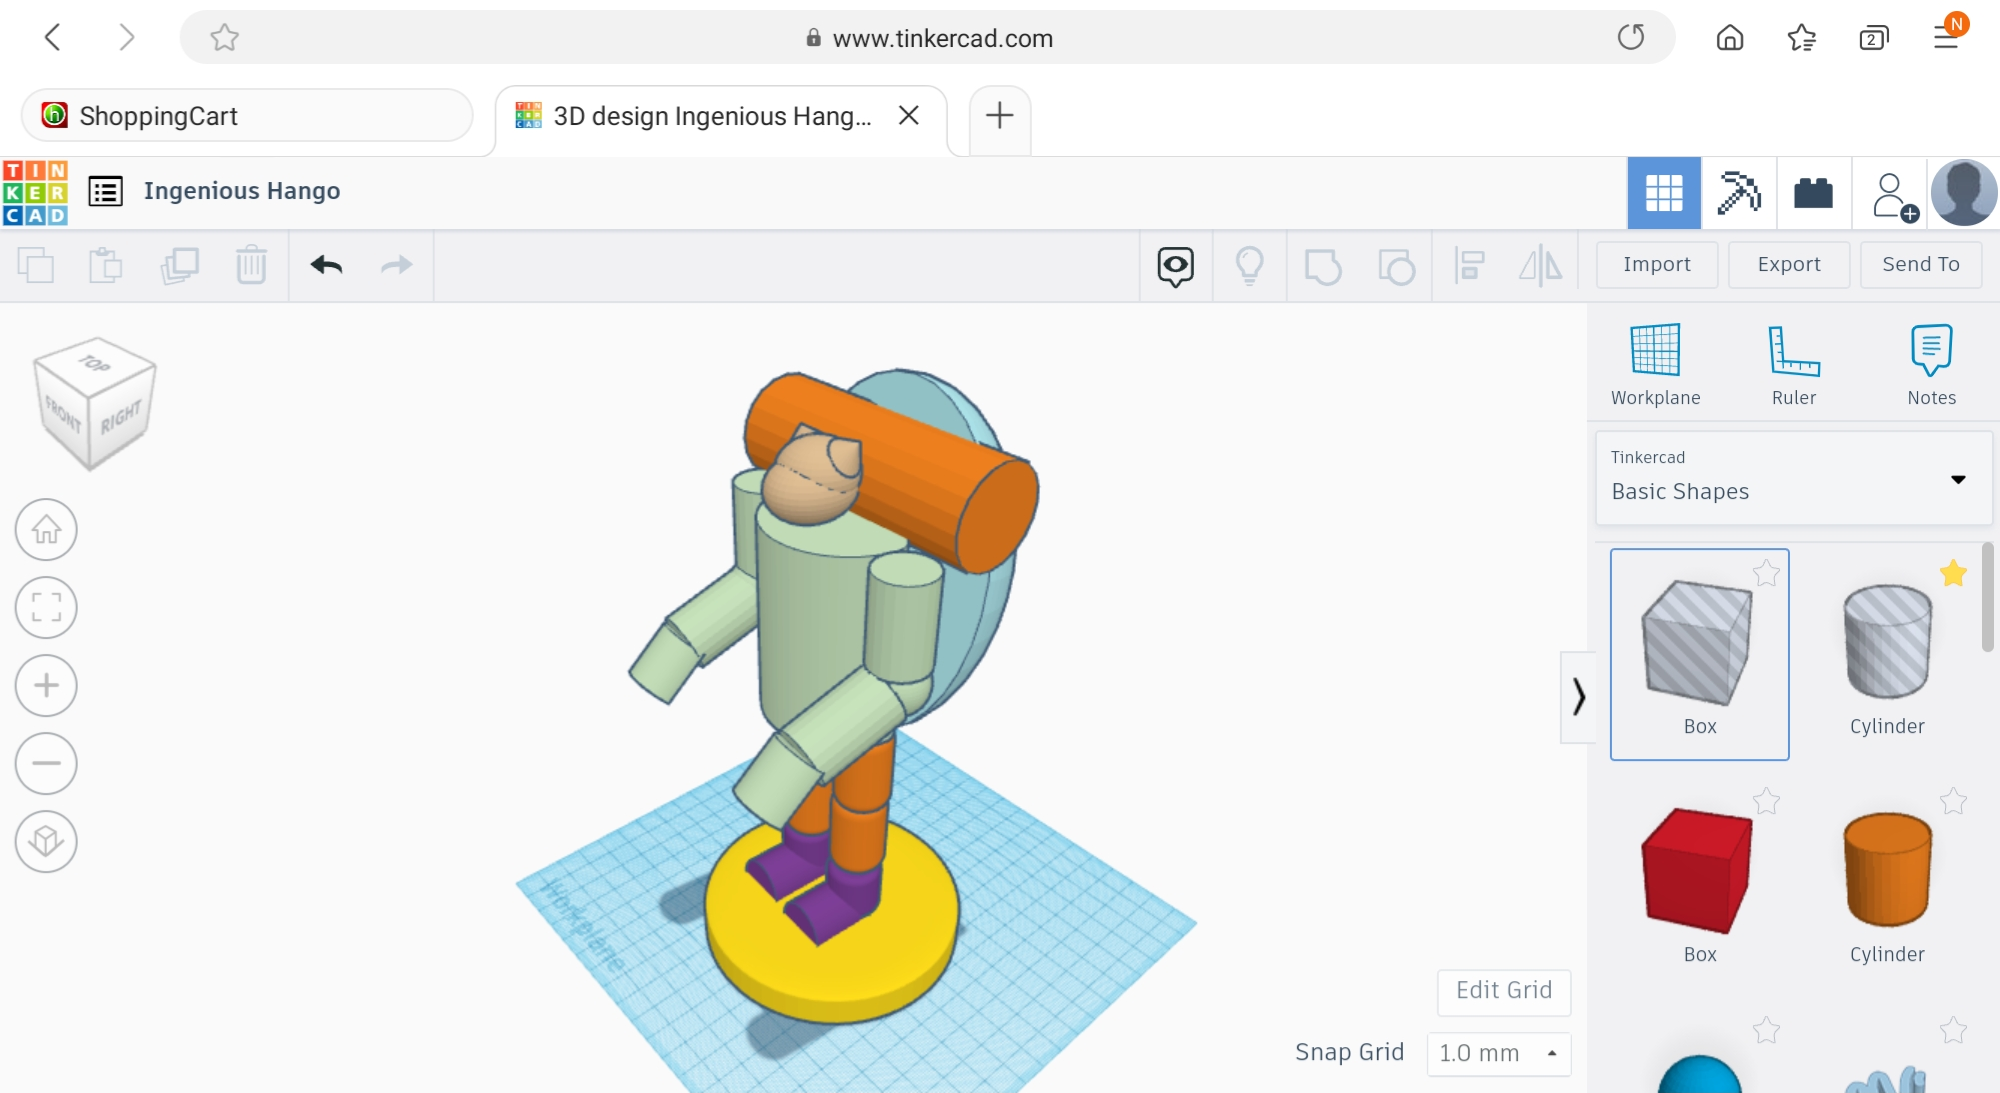Click the Undo arrow

(326, 265)
